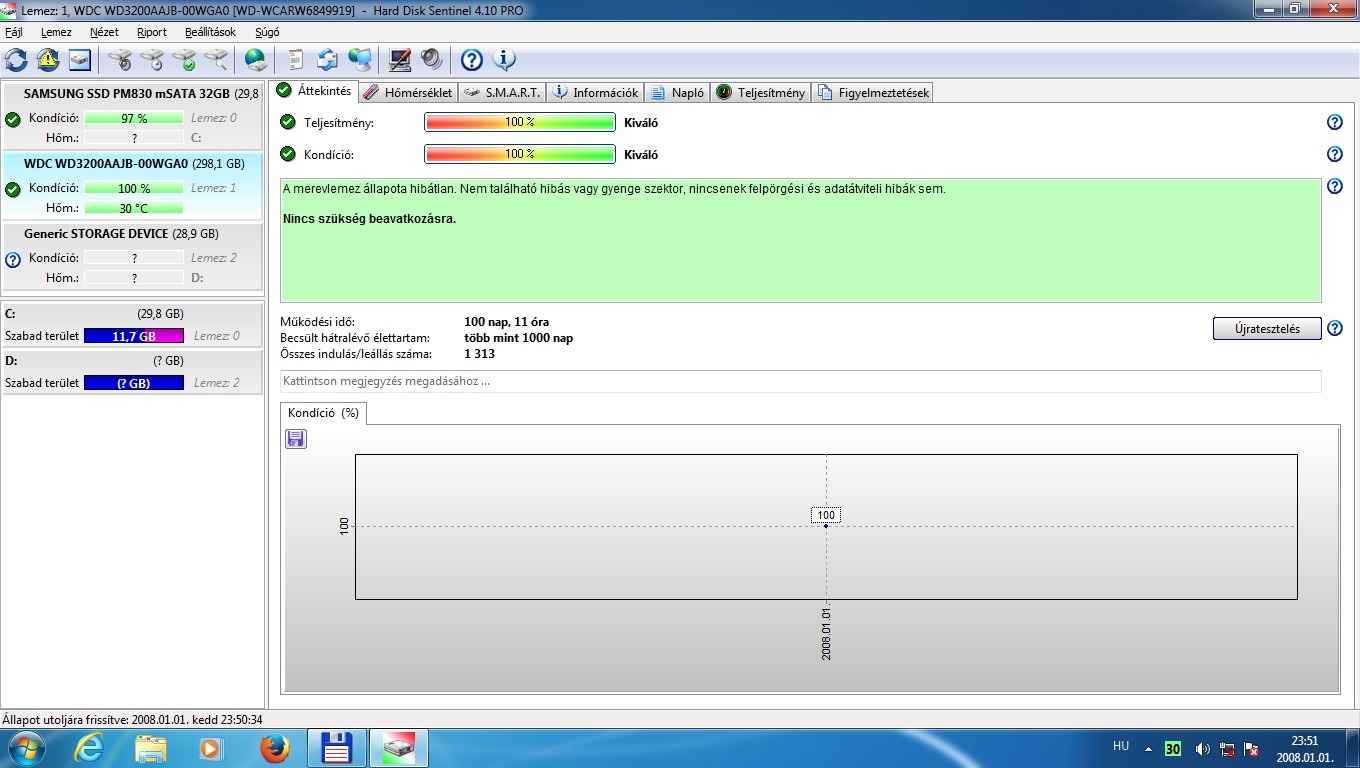This screenshot has width=1360, height=768.
Task: Open Firefox from the taskbar
Action: coord(274,748)
